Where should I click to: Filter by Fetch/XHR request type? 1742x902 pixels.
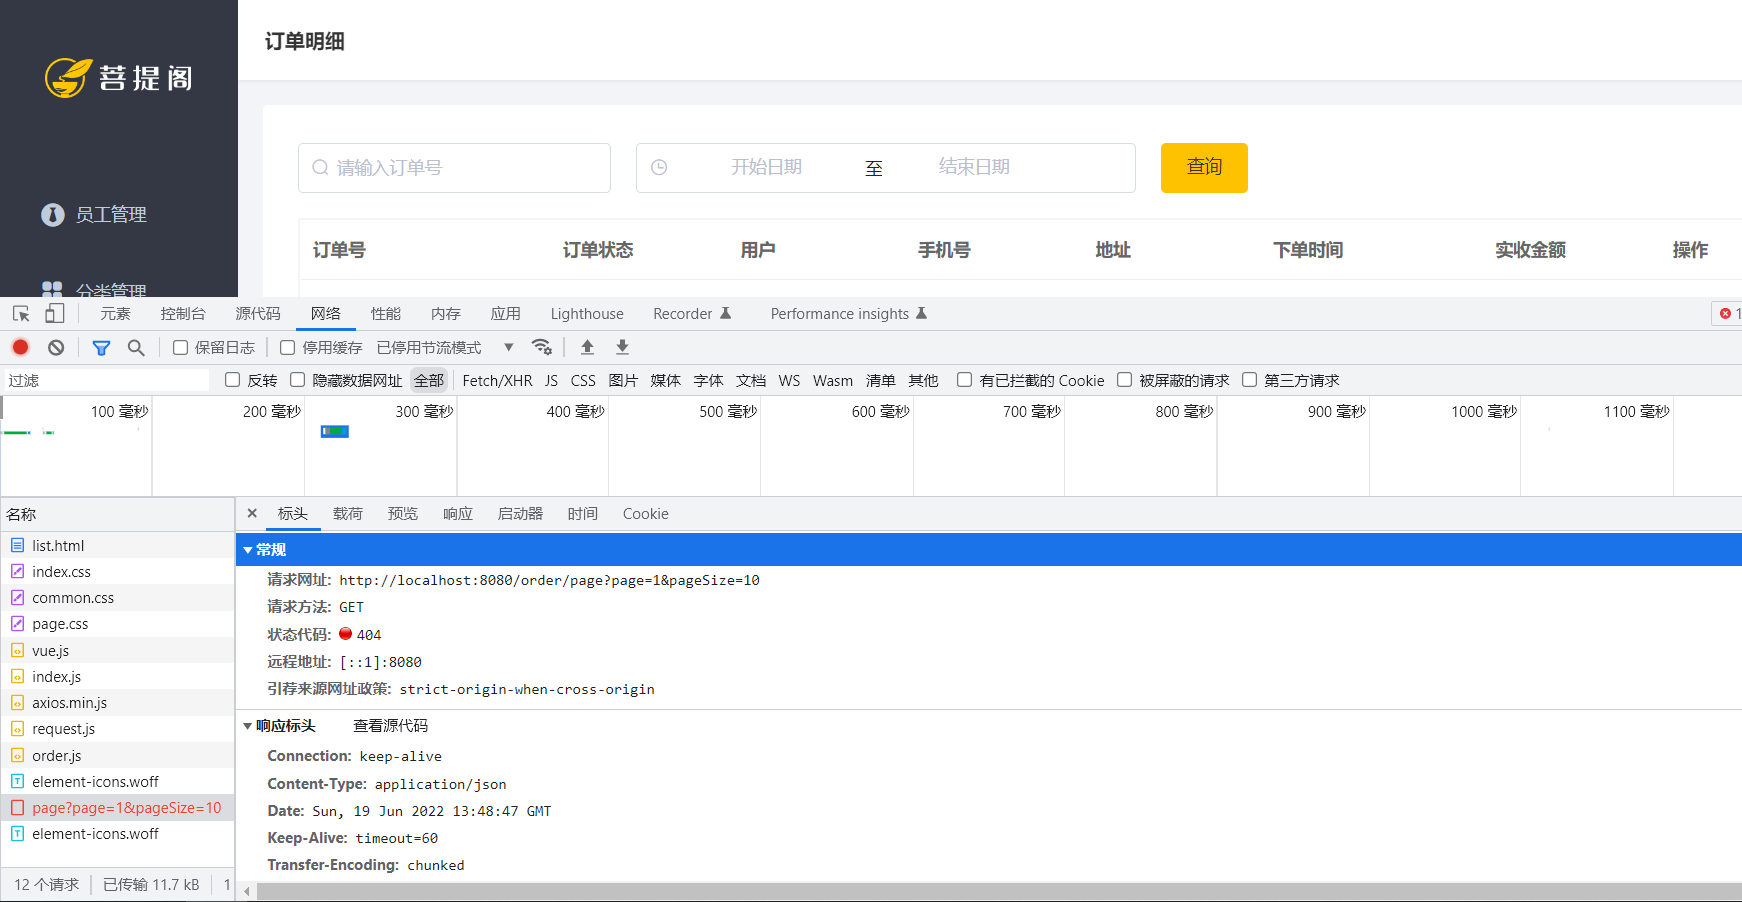pyautogui.click(x=497, y=380)
